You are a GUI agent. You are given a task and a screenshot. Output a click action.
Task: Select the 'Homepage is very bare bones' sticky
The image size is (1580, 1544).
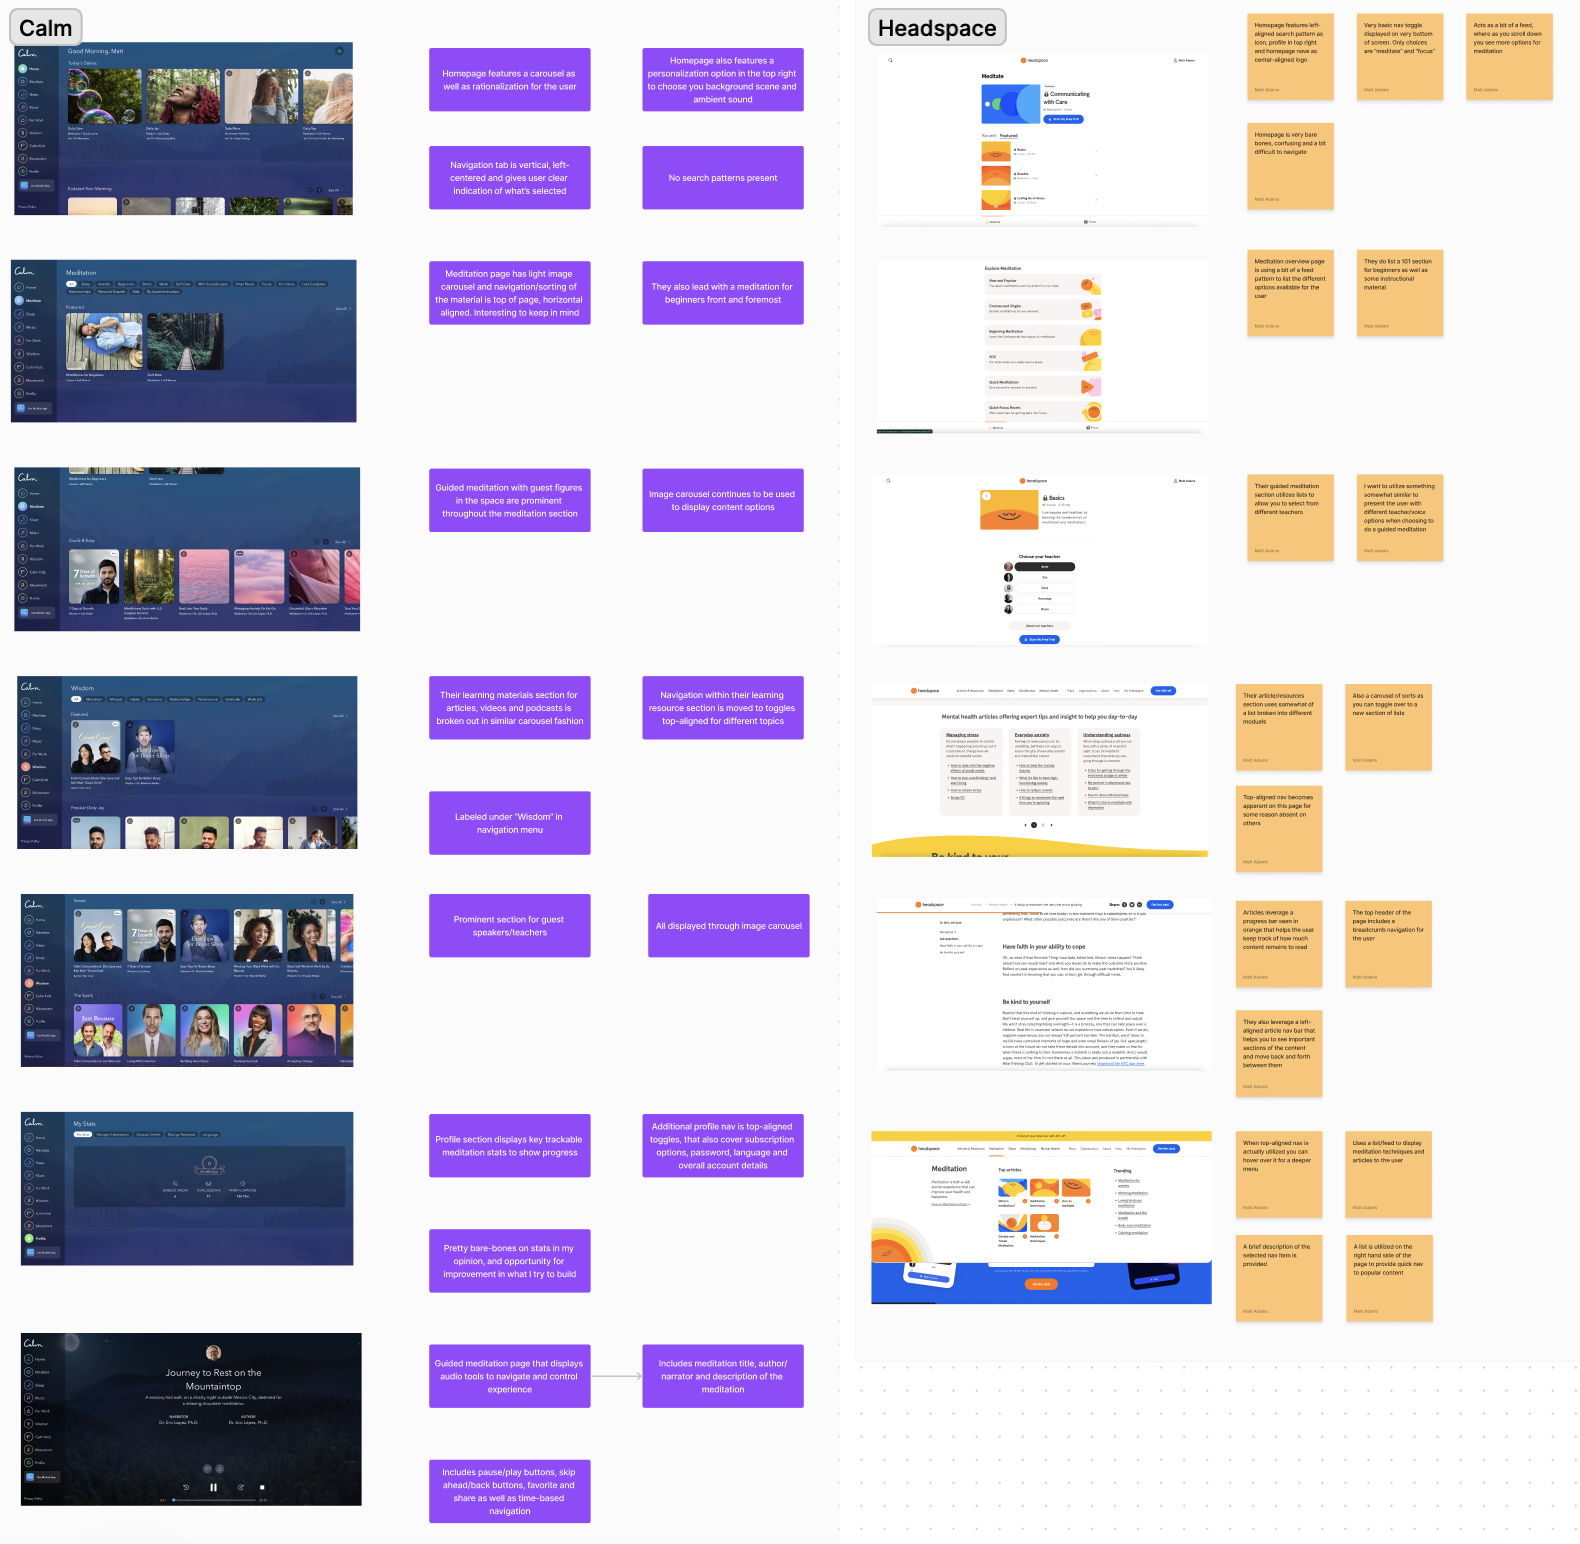tap(1291, 166)
